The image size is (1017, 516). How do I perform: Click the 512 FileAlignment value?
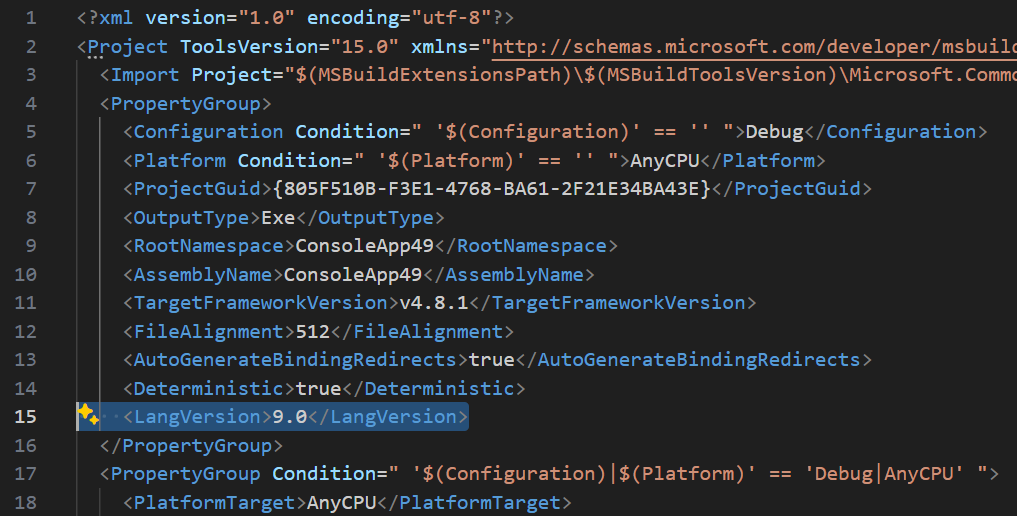coord(313,331)
